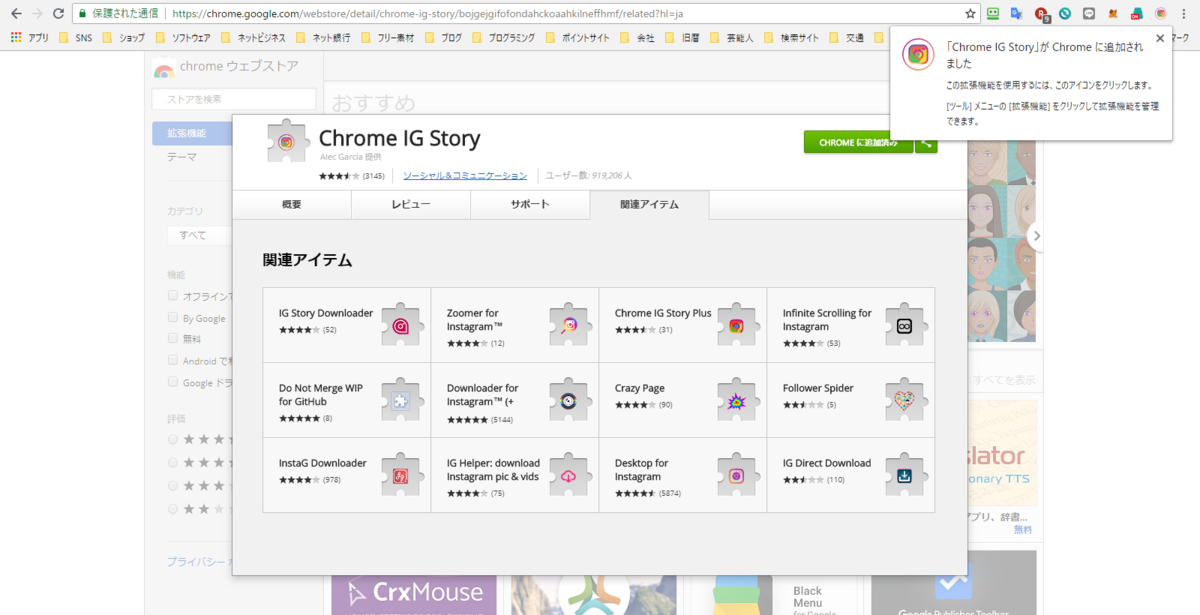Expand the ソフトウェア bookmark folder
This screenshot has height=615, width=1200.
tap(183, 38)
